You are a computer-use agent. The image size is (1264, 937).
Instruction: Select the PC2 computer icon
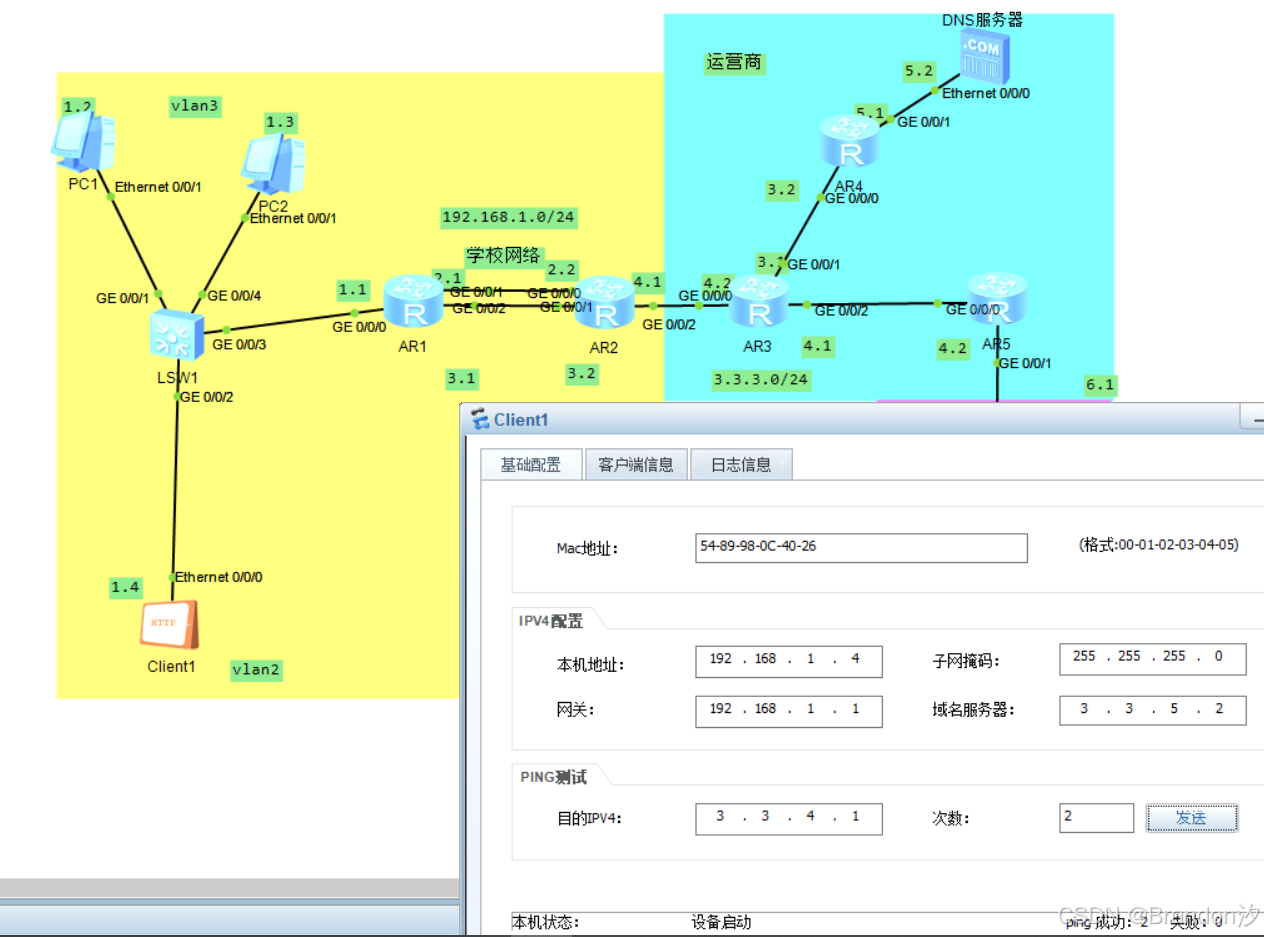coord(273,166)
